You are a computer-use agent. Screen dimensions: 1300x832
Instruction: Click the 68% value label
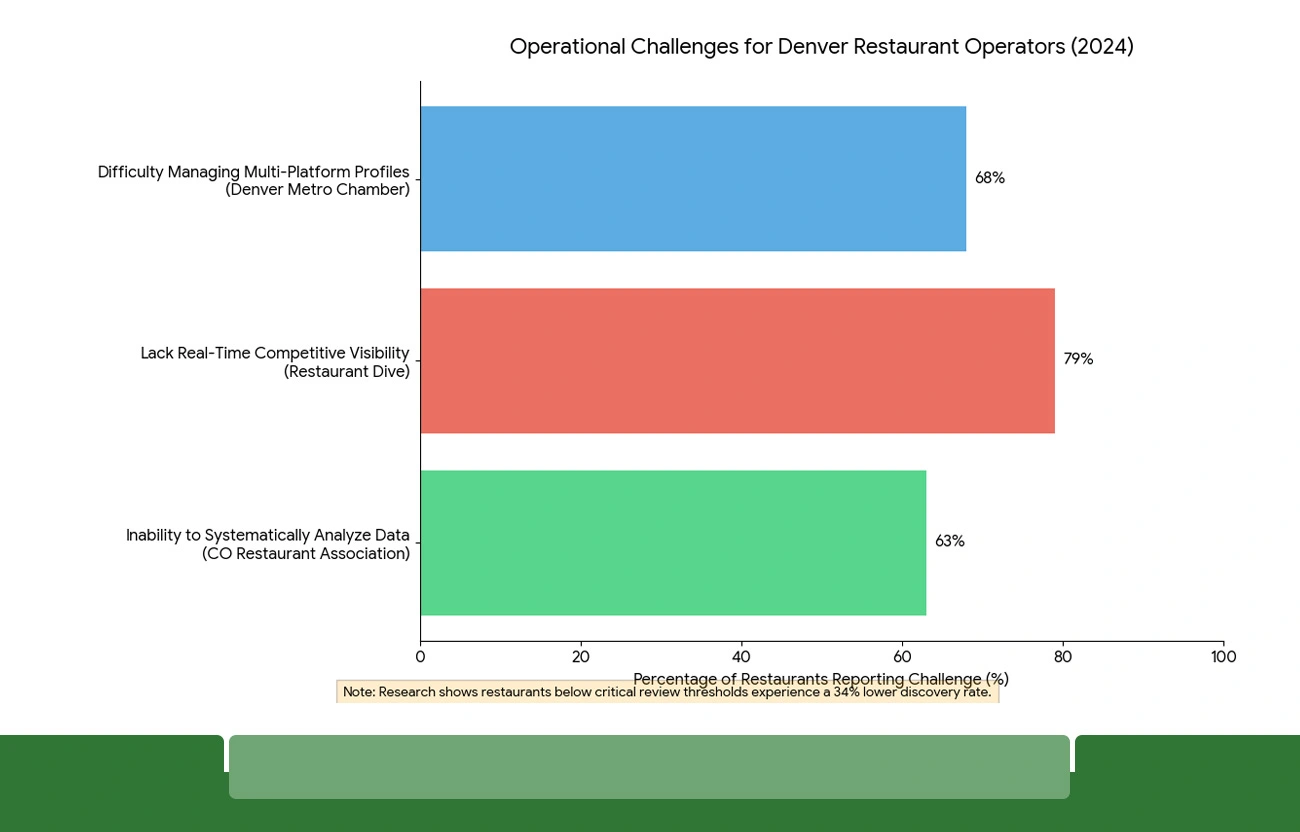(x=990, y=178)
